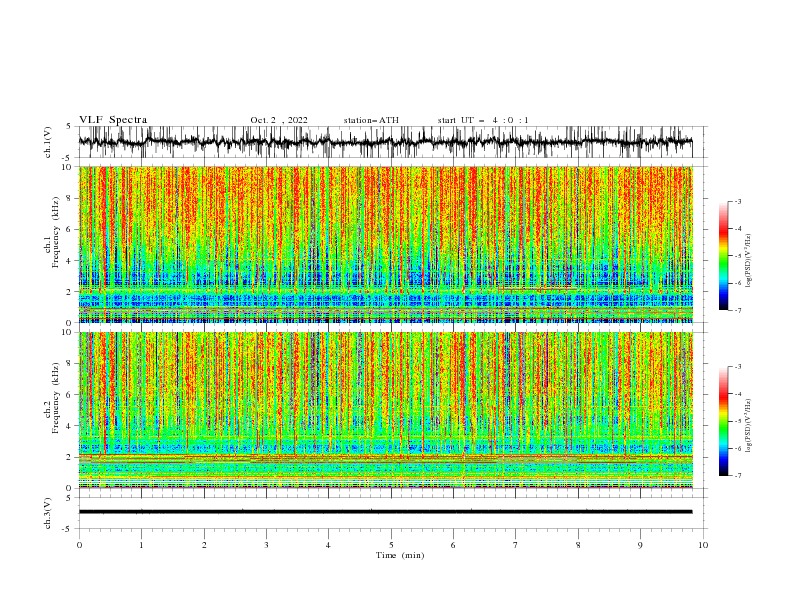Click the time axis tick label "1"
The image size is (792, 612).
141,545
